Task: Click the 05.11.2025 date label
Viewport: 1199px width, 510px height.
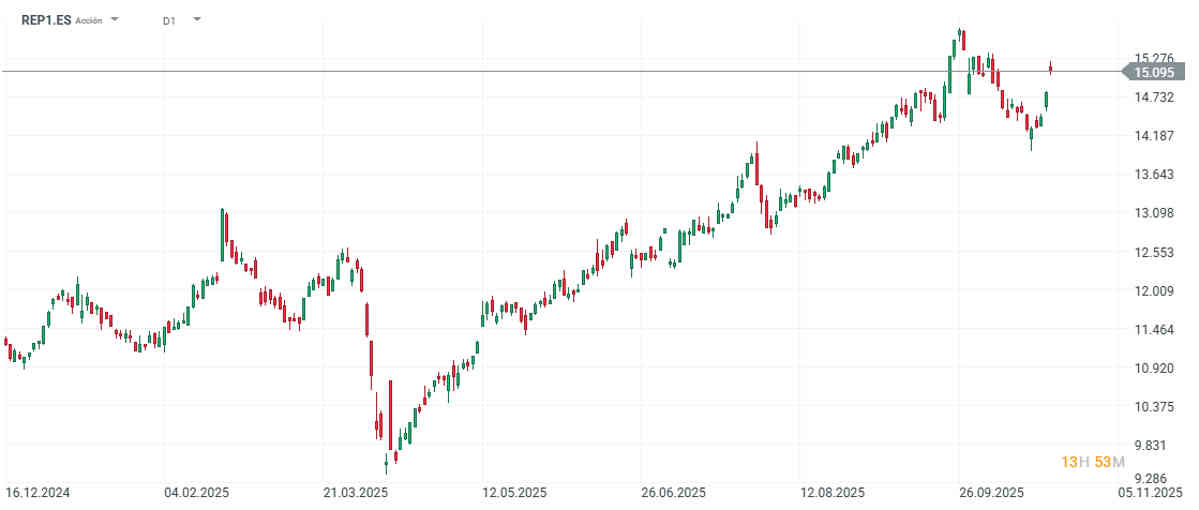Action: [x=1150, y=492]
